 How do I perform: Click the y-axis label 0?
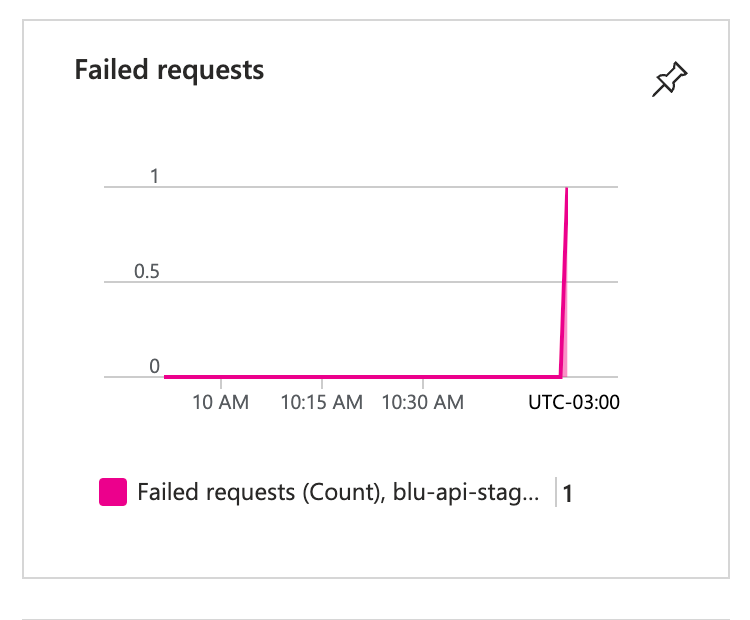(154, 366)
